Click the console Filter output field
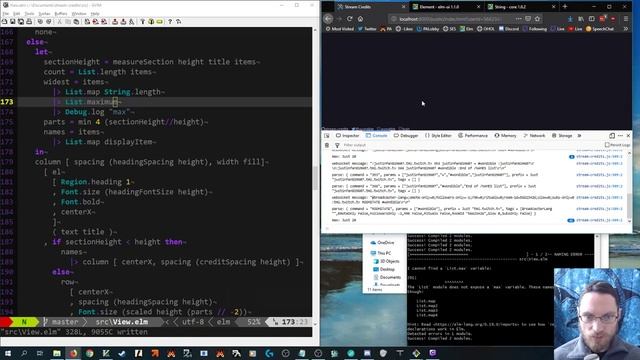640x360 pixels. [469, 145]
